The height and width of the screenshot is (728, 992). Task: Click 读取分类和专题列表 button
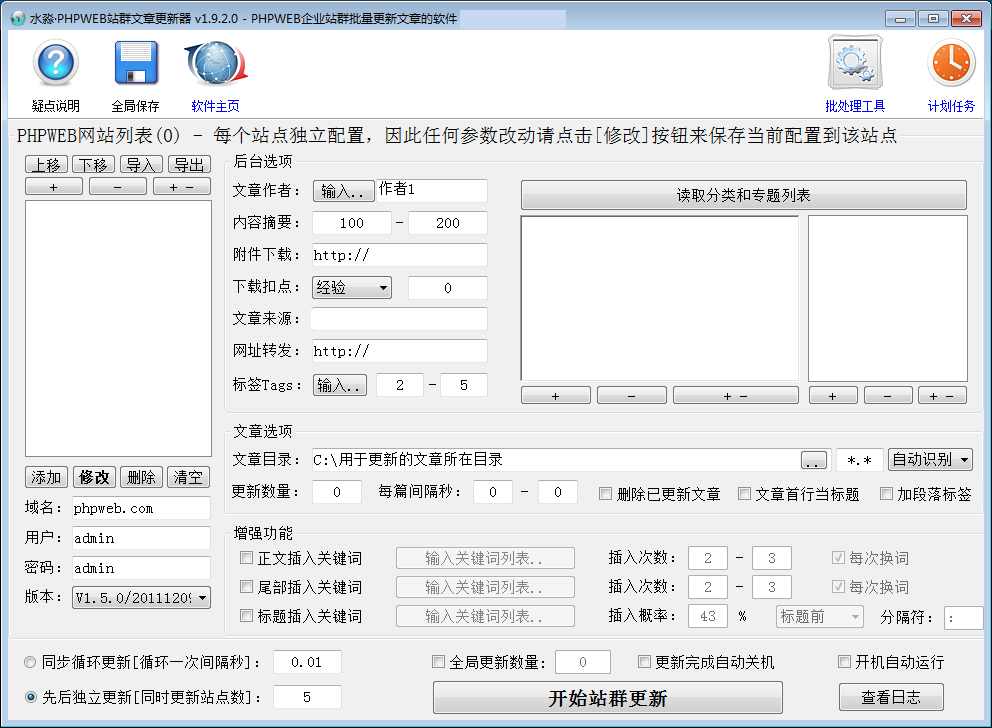tap(743, 195)
